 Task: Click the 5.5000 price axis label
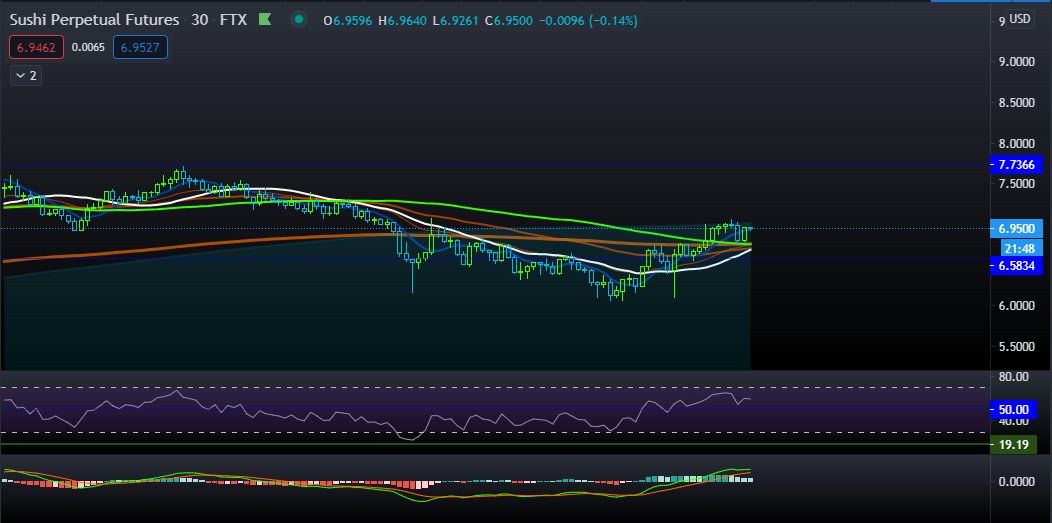[1017, 347]
